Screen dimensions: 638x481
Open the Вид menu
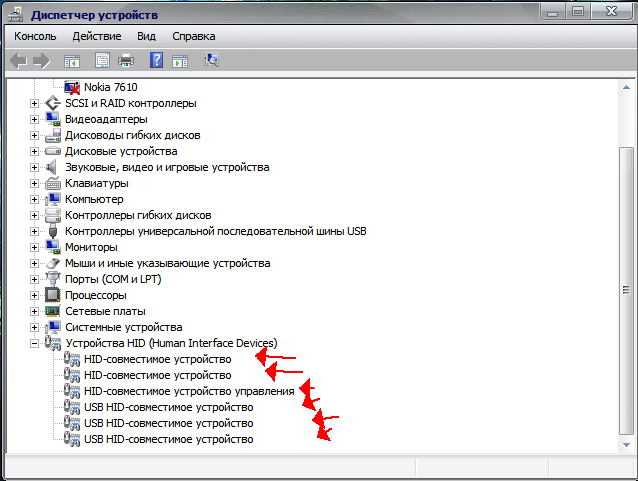click(146, 36)
